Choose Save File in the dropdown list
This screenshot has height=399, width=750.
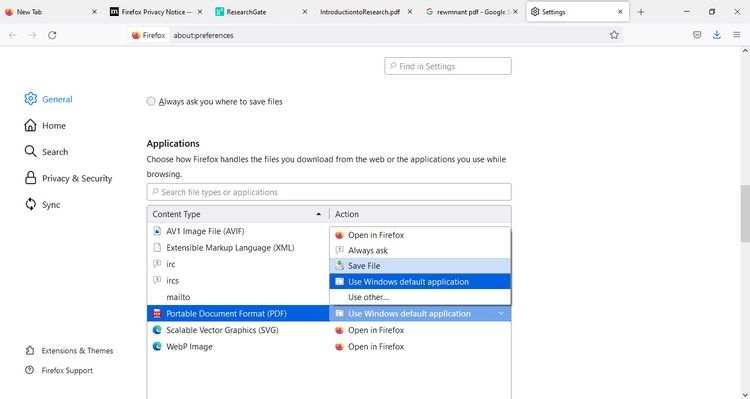coord(420,266)
